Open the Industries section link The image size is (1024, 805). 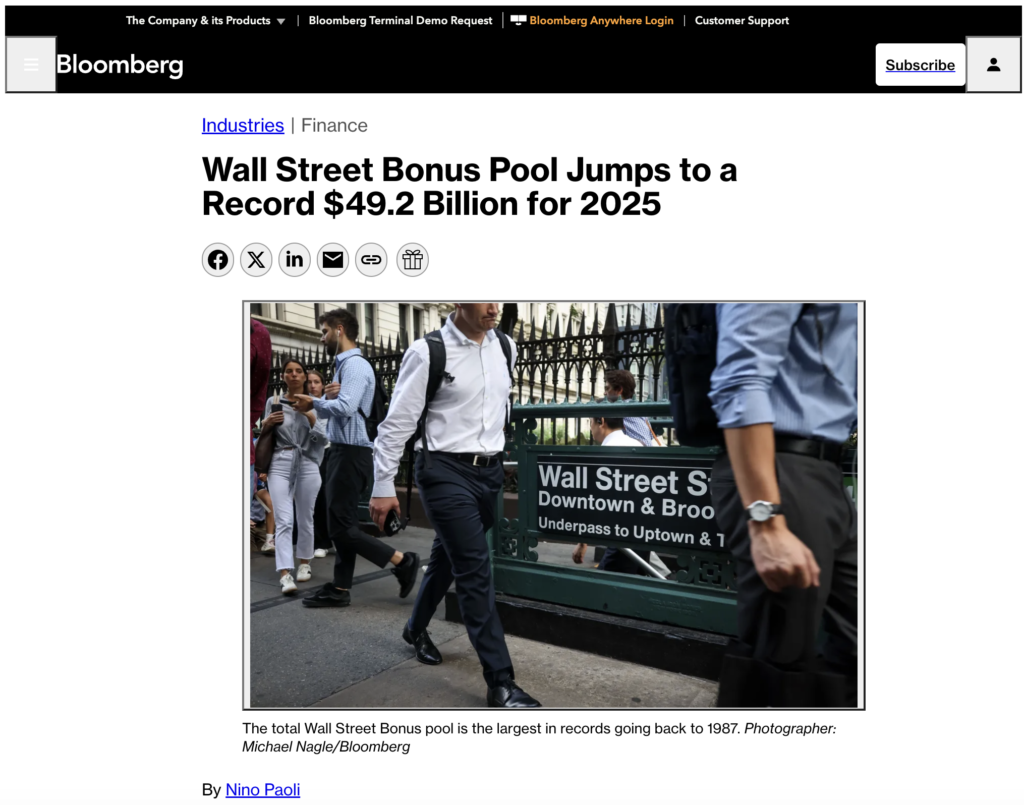(x=243, y=125)
